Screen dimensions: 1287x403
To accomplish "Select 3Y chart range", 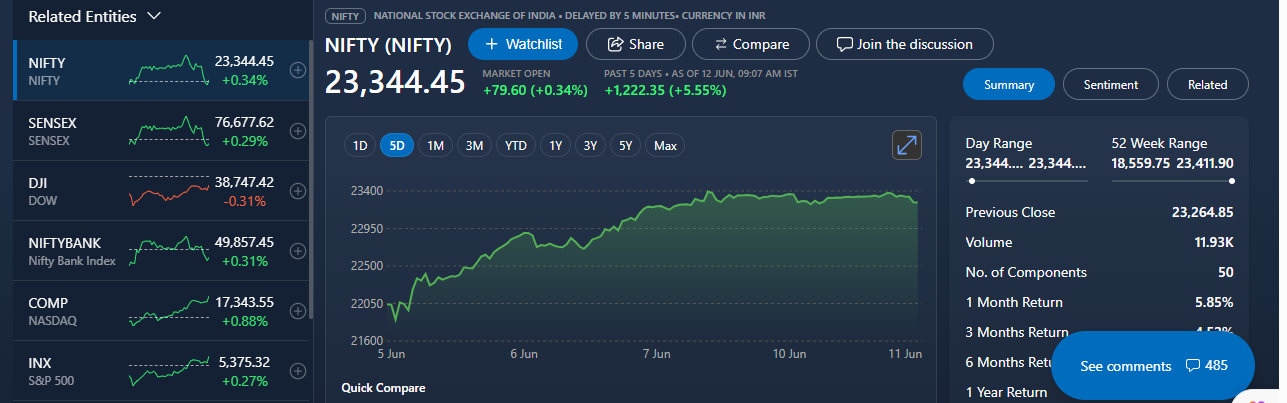I will (591, 146).
